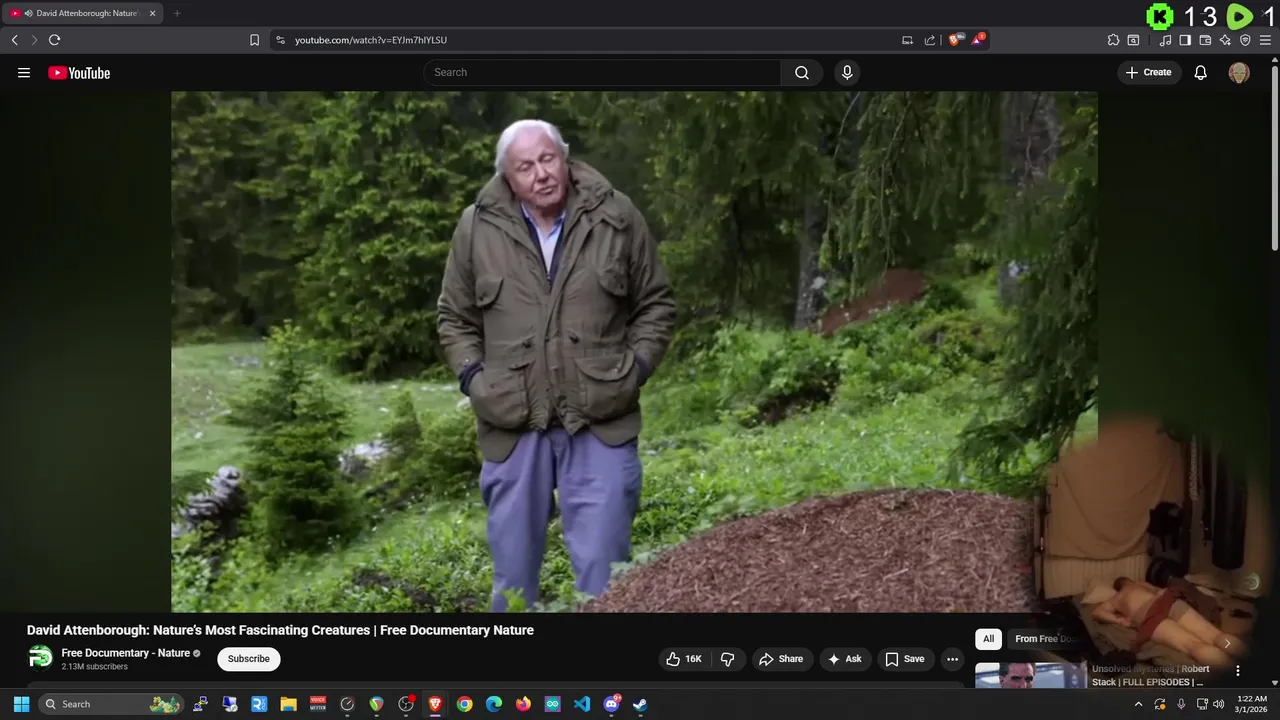Screen dimensions: 1280x720
Task: Open YouTube notifications bell
Action: pyautogui.click(x=1201, y=72)
